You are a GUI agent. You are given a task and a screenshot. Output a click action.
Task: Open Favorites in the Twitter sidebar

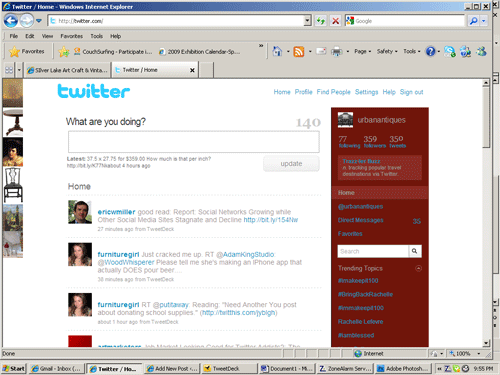350,234
